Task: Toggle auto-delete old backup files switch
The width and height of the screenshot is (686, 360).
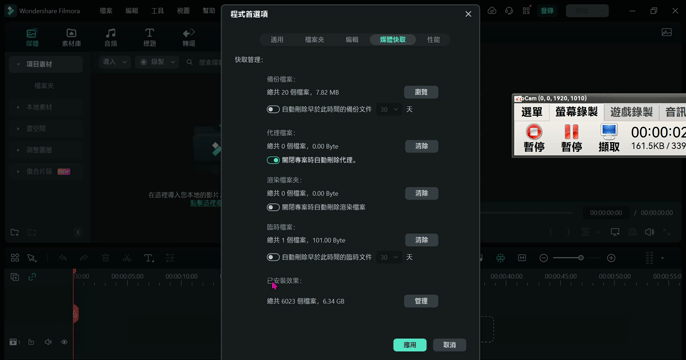Action: tap(273, 109)
